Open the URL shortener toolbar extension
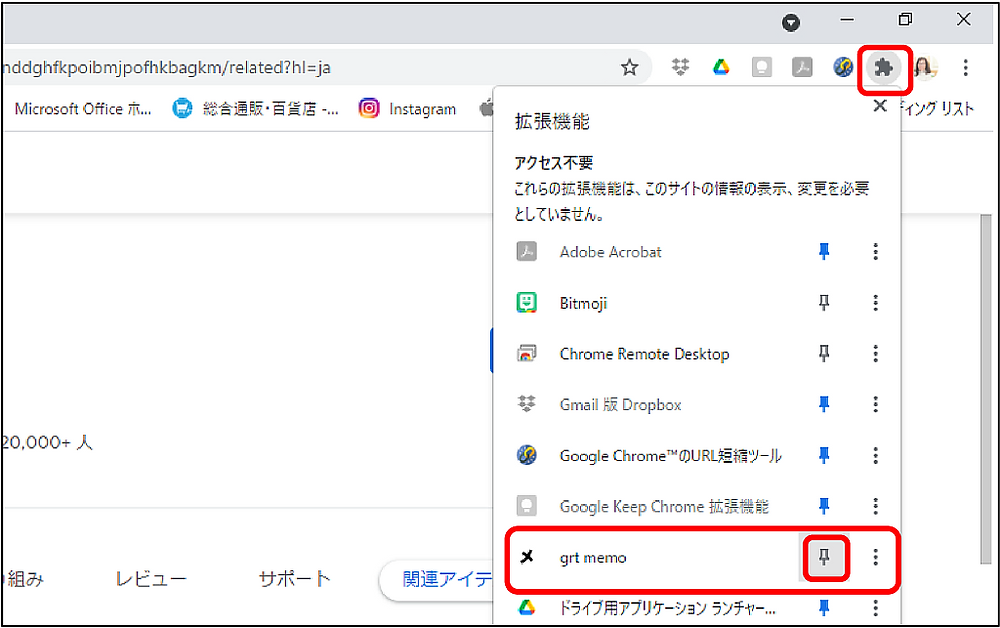 tap(843, 67)
